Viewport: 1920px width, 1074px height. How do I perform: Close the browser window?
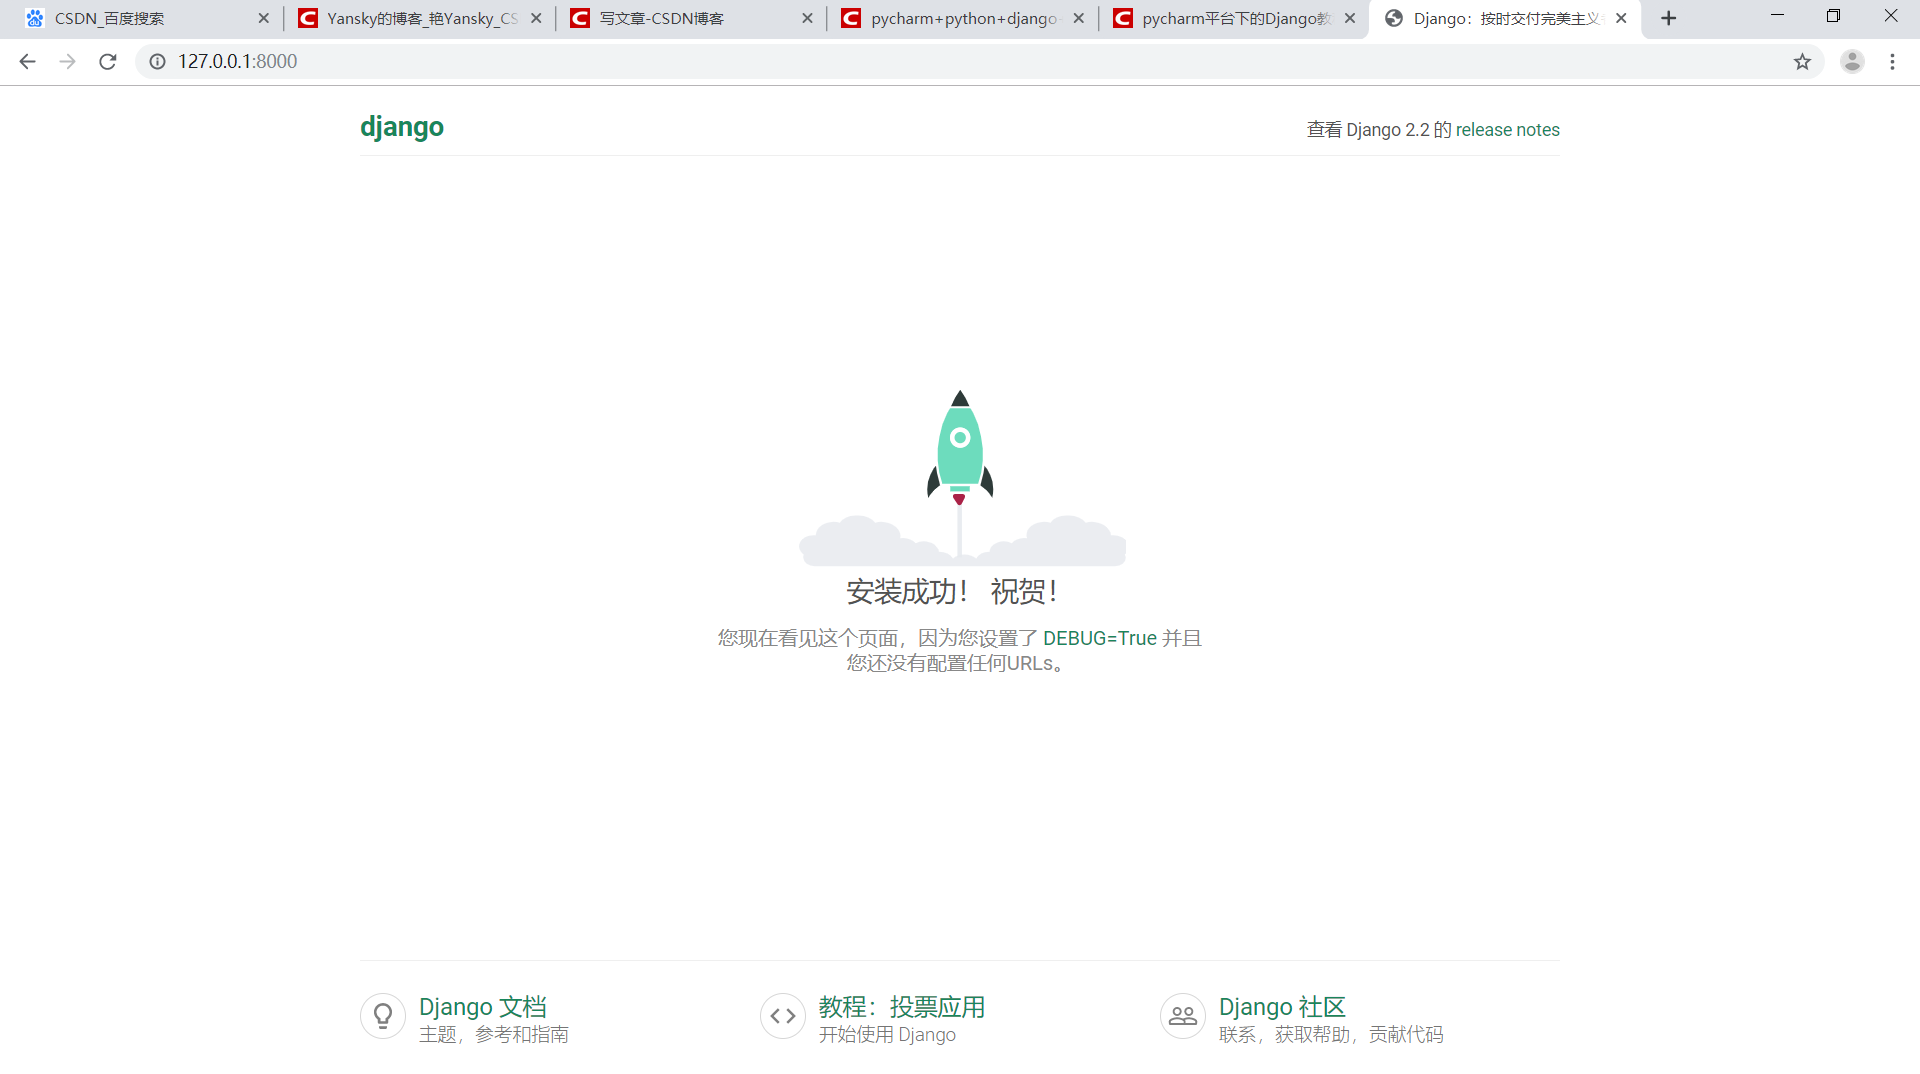pyautogui.click(x=1890, y=16)
